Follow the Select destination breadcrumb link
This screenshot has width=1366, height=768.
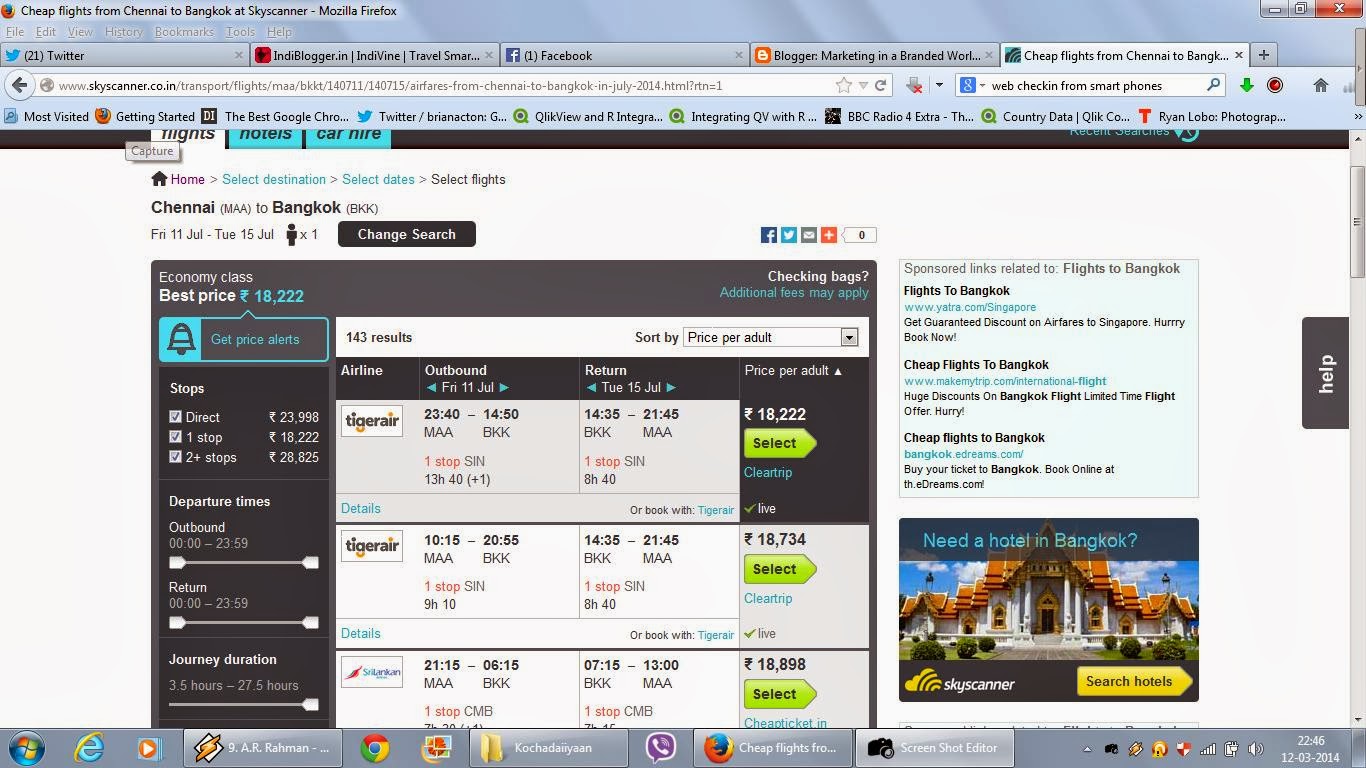point(274,179)
